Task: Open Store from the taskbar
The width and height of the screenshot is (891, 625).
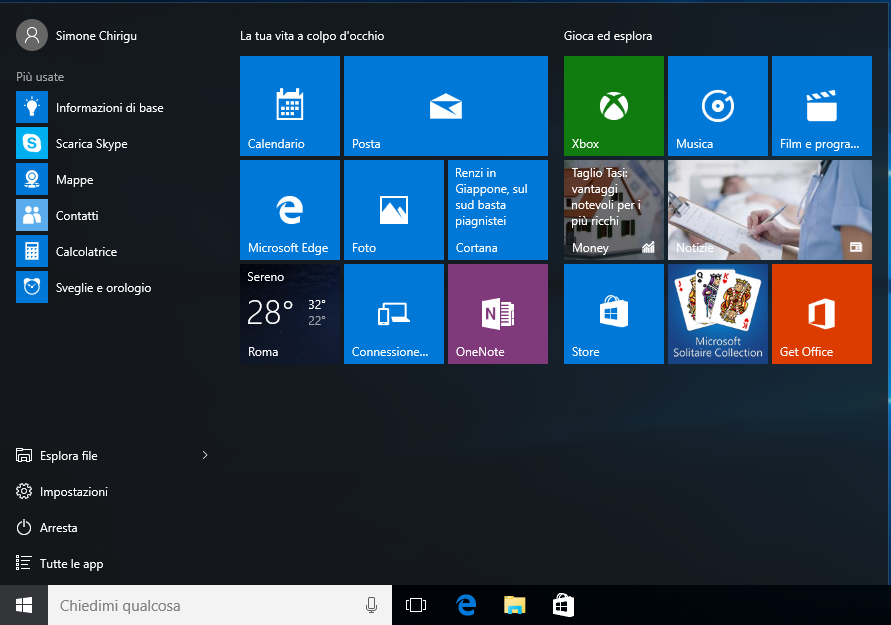Action: [x=563, y=605]
